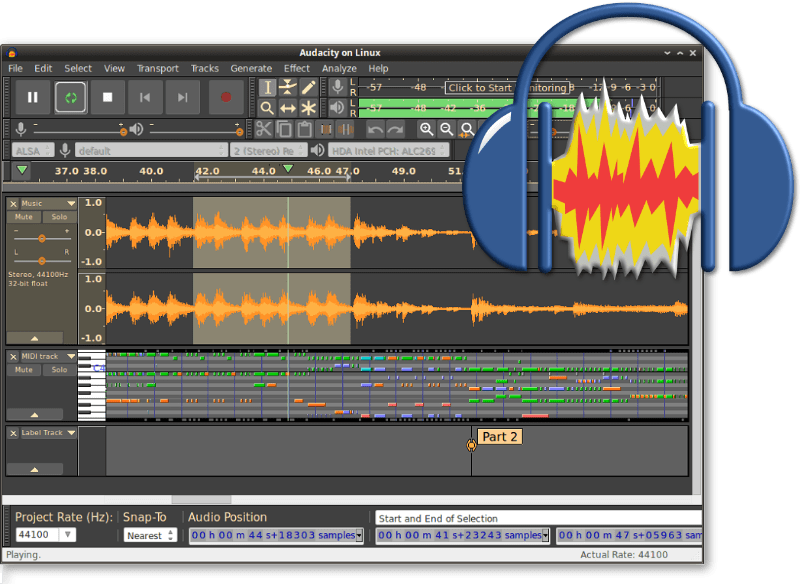Close the Label Track with X
The height and width of the screenshot is (584, 800).
[13, 433]
